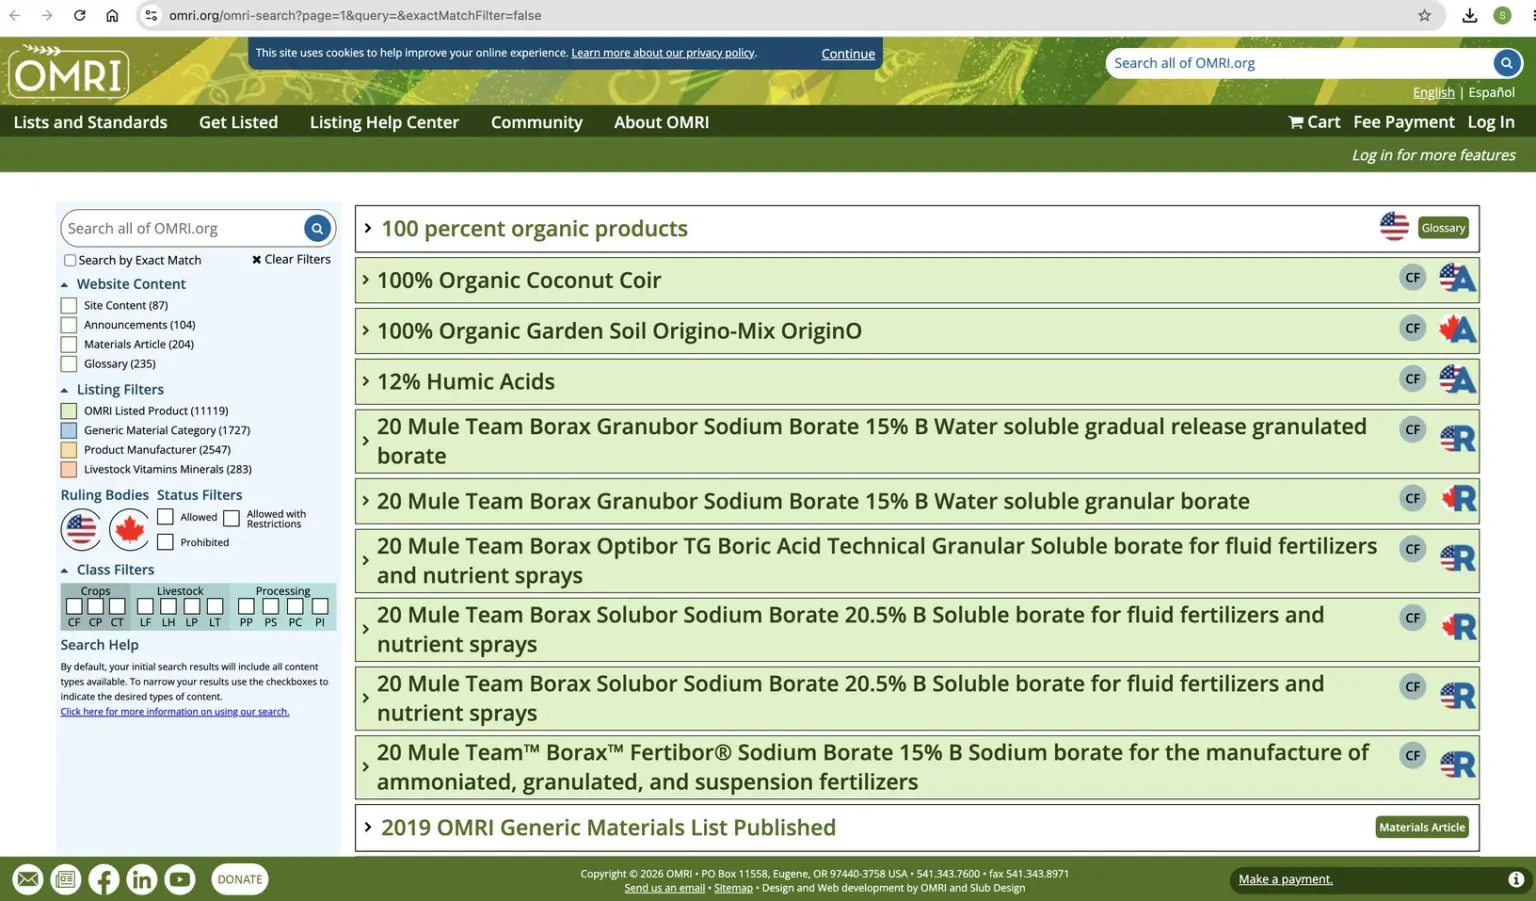Click the Clear Filters link

(x=291, y=259)
